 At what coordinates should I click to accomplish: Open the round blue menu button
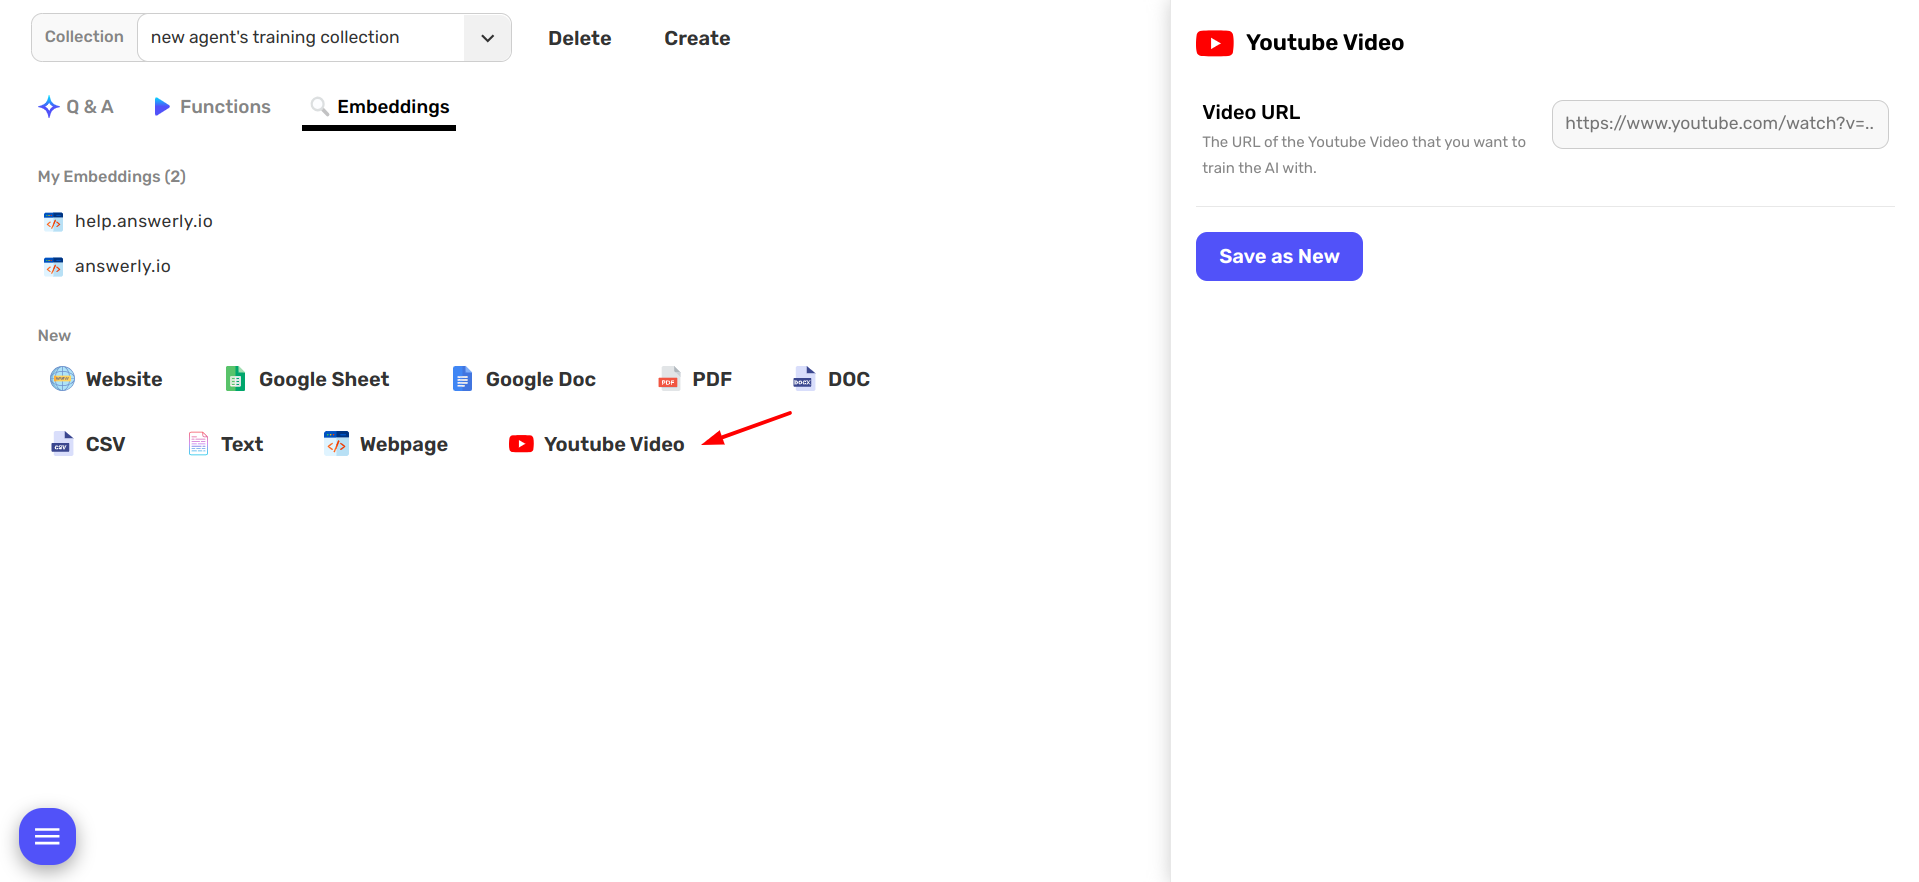[x=48, y=836]
